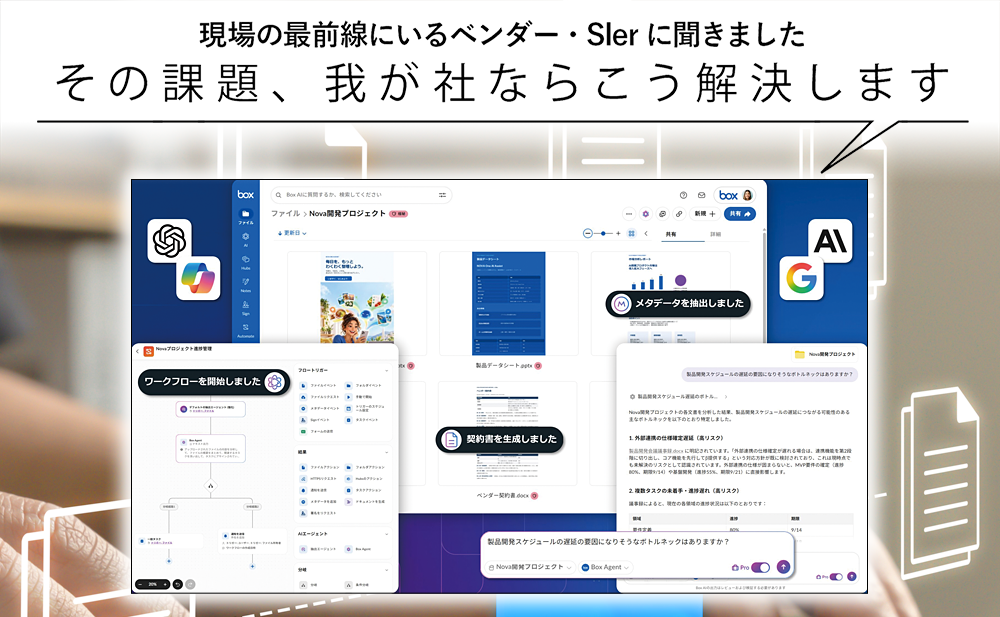Click the minus zoom icon for thumbnails
The height and width of the screenshot is (617, 1000).
click(587, 234)
